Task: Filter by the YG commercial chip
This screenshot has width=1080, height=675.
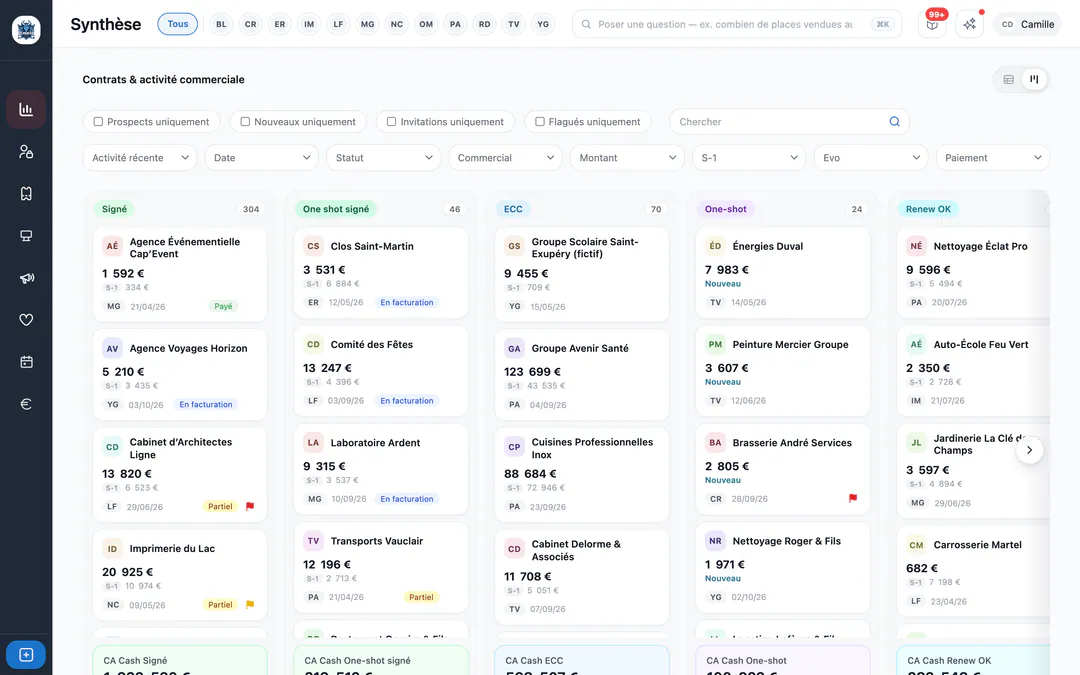Action: (x=543, y=24)
